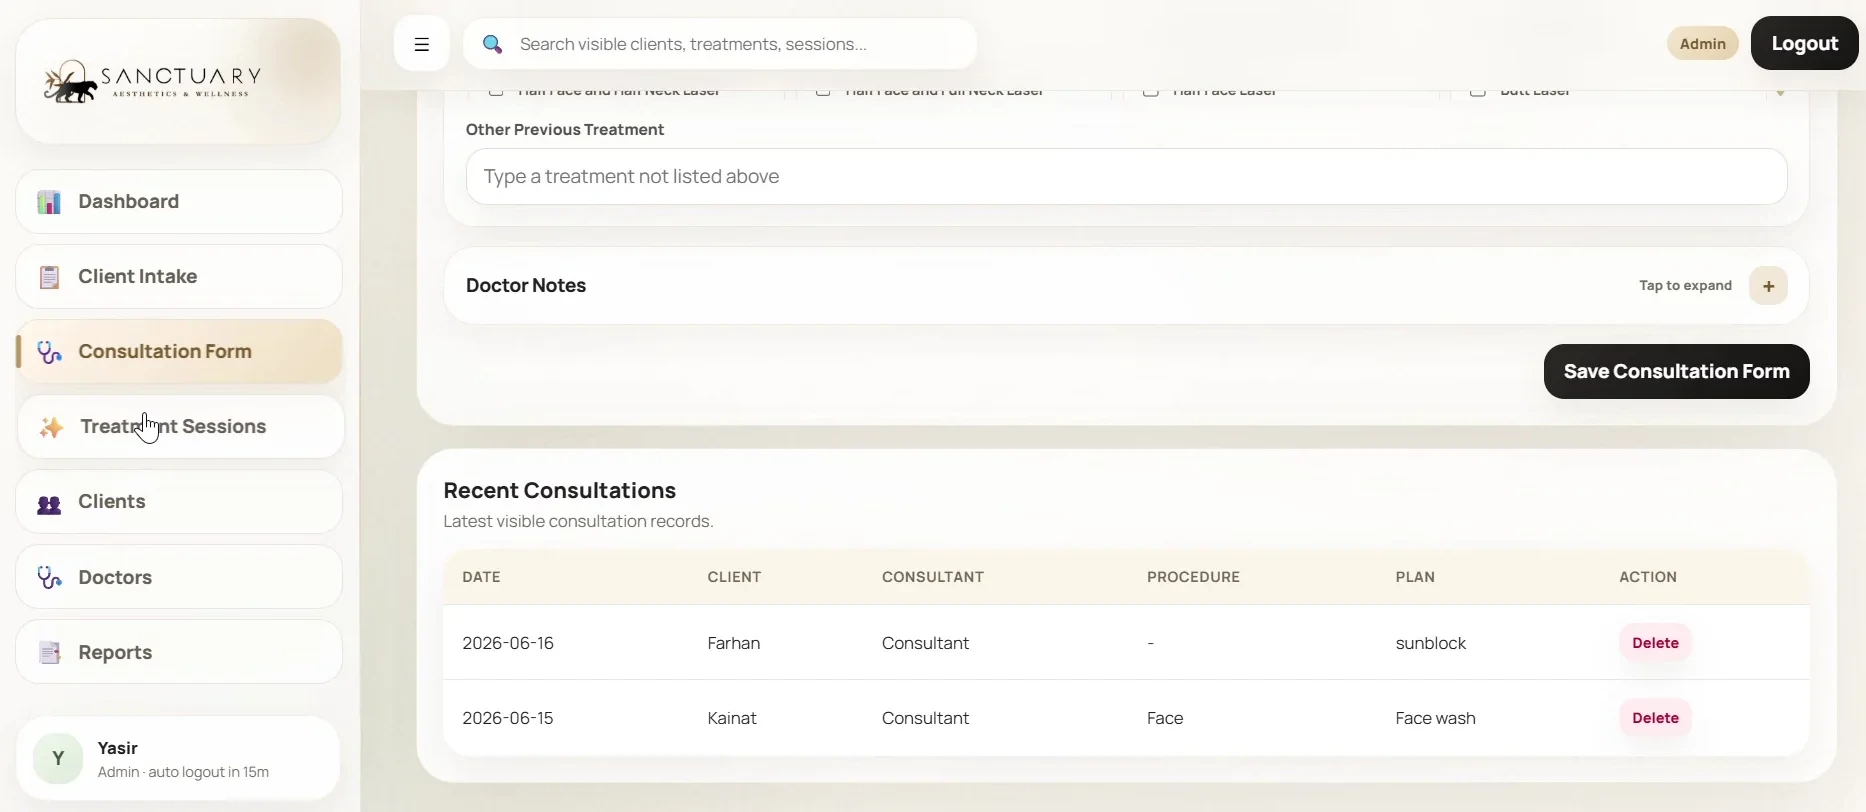Click the PLAN column header
This screenshot has height=812, width=1866.
1415,577
